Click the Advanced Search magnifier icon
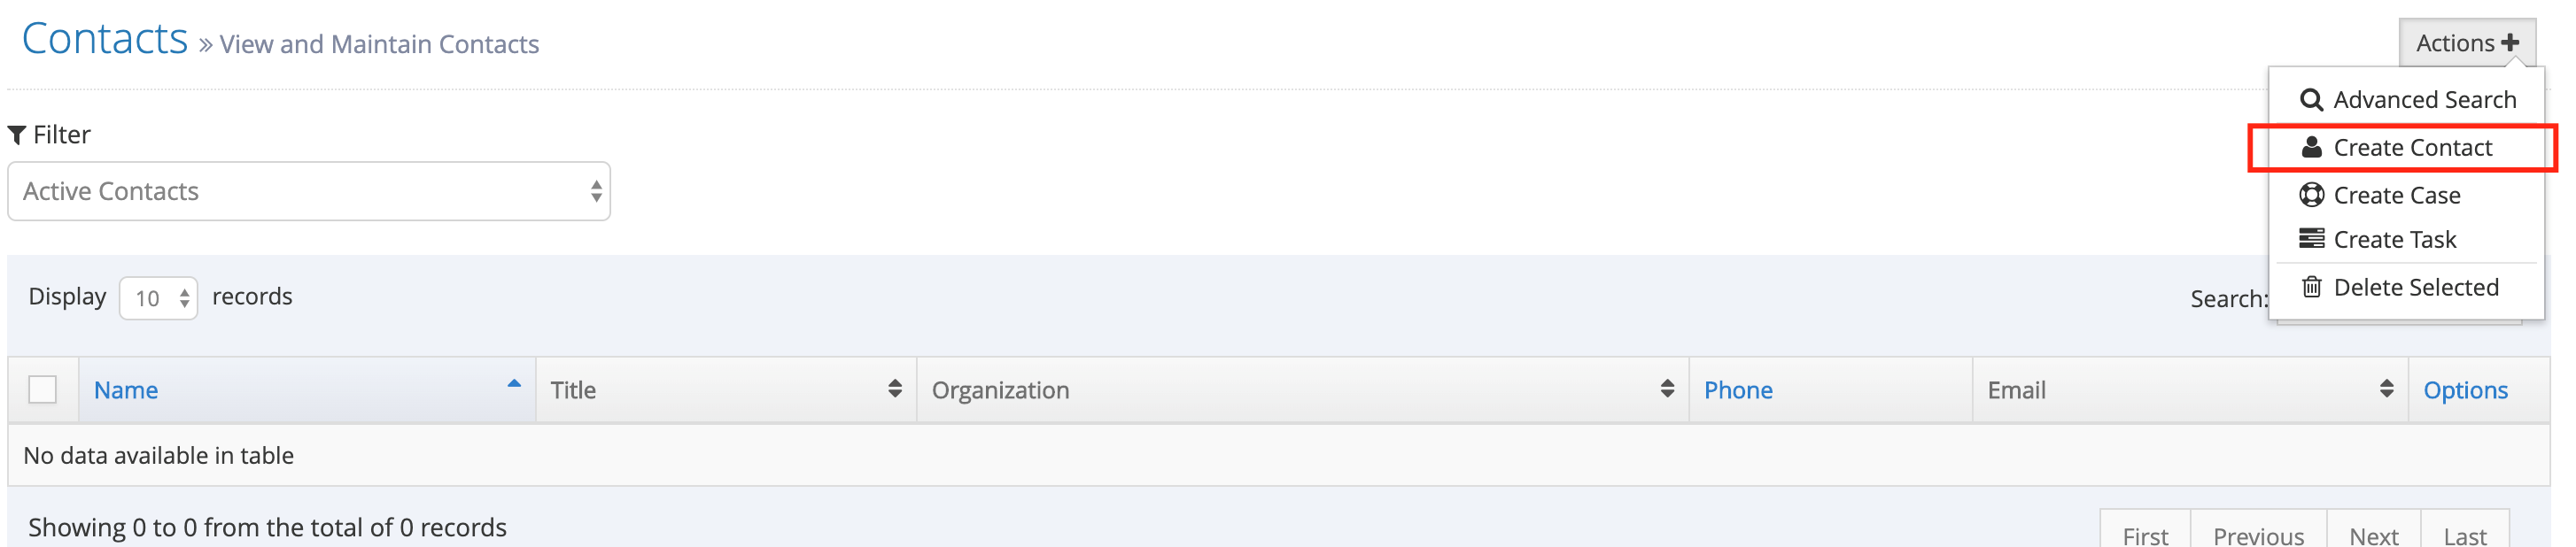Viewport: 2576px width, 547px height. point(2310,100)
